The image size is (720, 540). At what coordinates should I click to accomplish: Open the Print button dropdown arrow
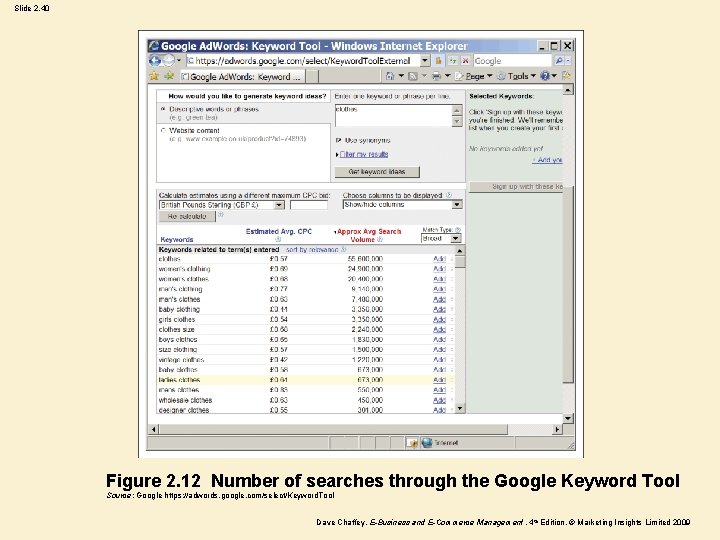click(447, 76)
